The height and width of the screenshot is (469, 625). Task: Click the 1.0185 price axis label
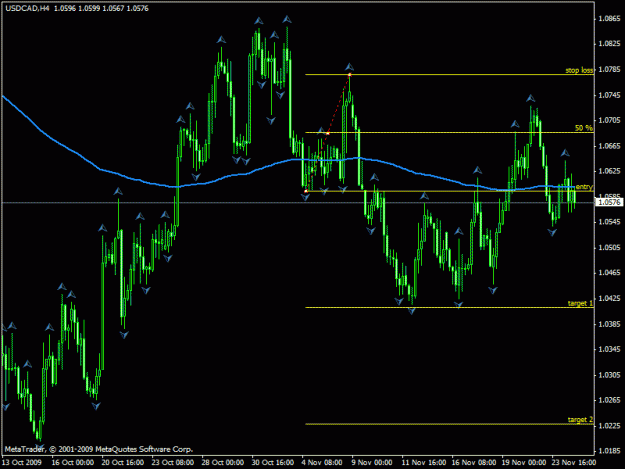609,451
